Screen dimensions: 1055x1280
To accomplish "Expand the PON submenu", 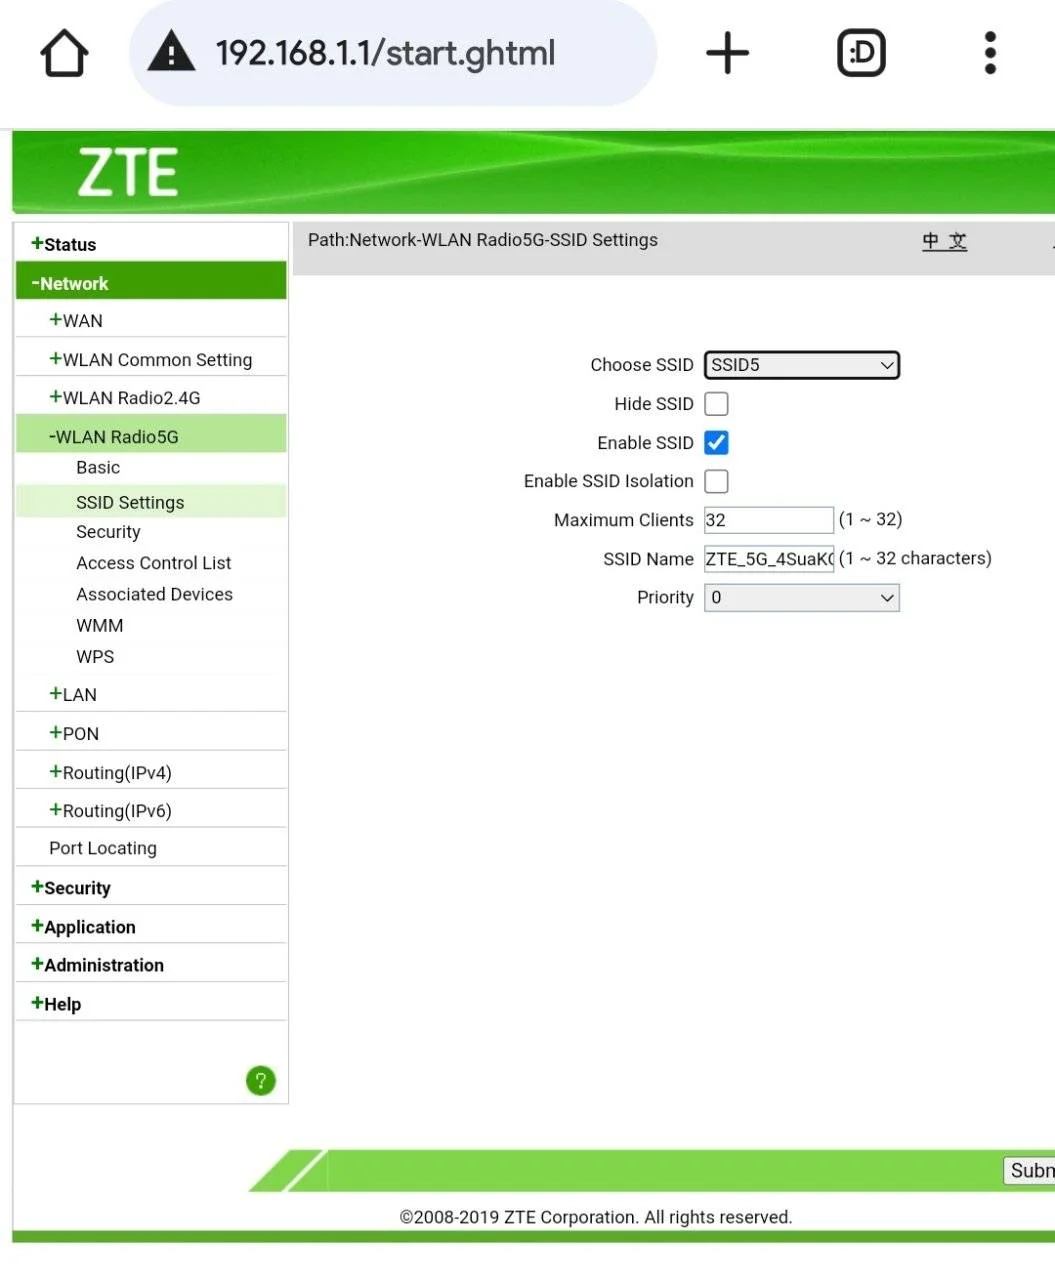I will pos(74,734).
